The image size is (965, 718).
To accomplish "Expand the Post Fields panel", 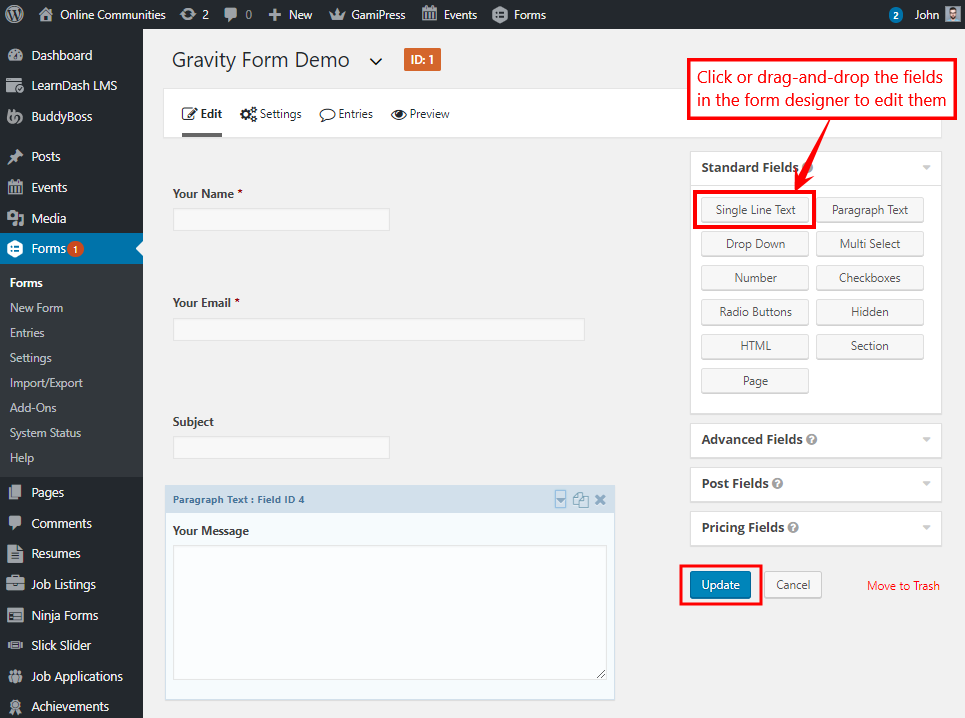I will tap(926, 484).
